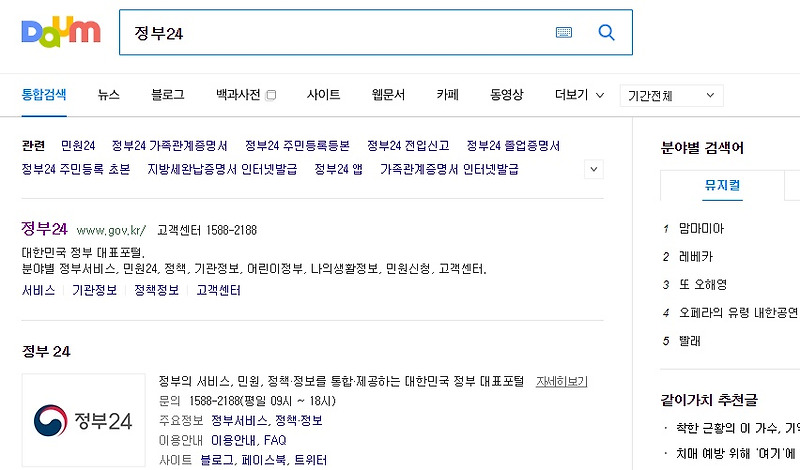The height and width of the screenshot is (470, 800).
Task: Open the 서비스 sublink
Action: (x=38, y=290)
